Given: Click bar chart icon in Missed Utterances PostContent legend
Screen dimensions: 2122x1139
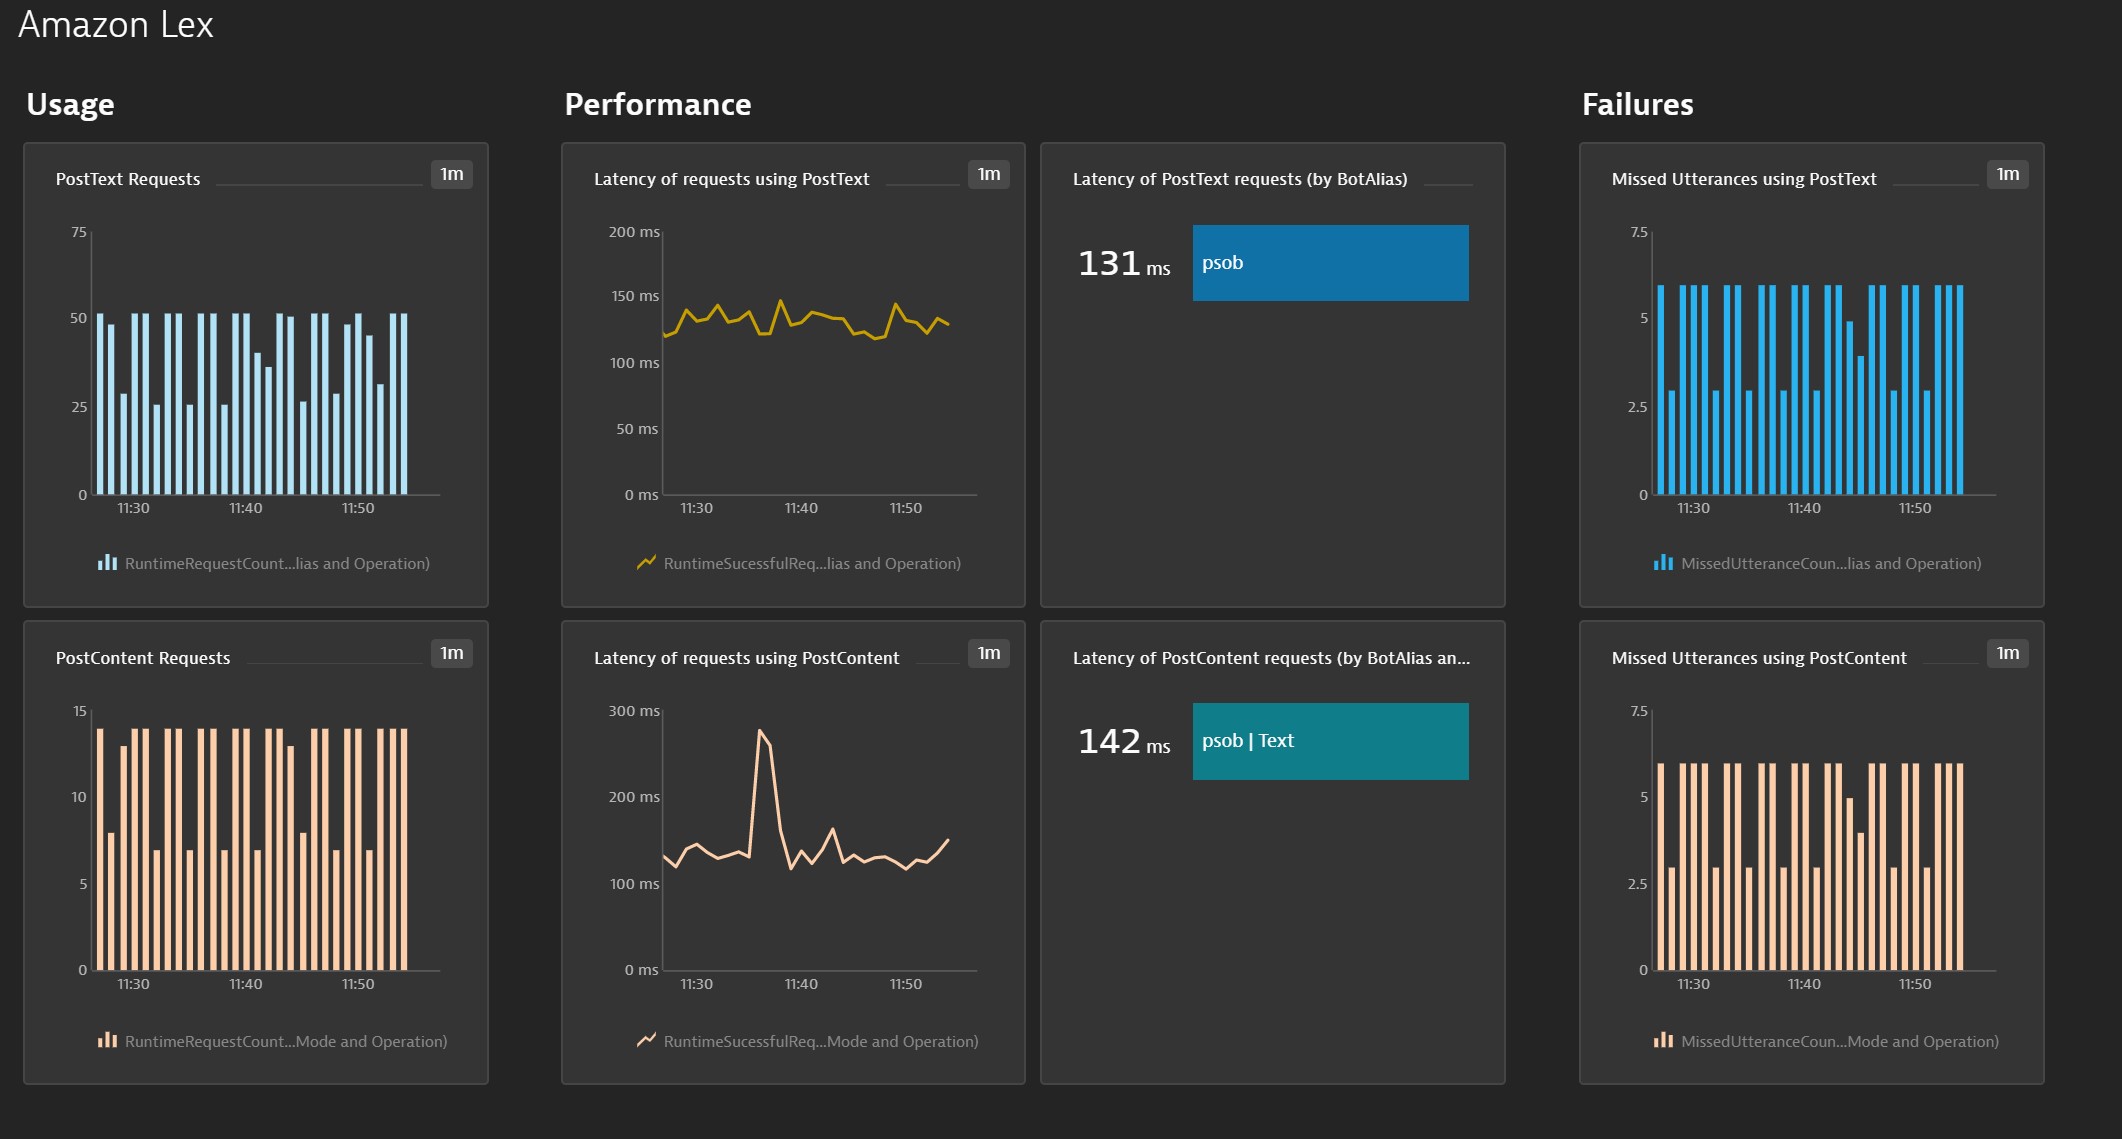Looking at the screenshot, I should tap(1663, 1041).
